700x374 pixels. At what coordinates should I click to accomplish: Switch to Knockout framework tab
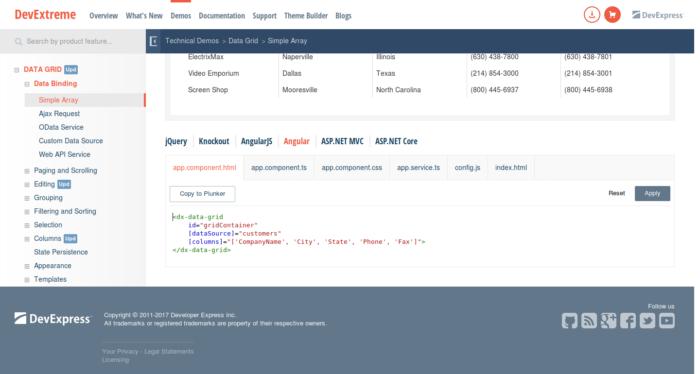coord(214,141)
